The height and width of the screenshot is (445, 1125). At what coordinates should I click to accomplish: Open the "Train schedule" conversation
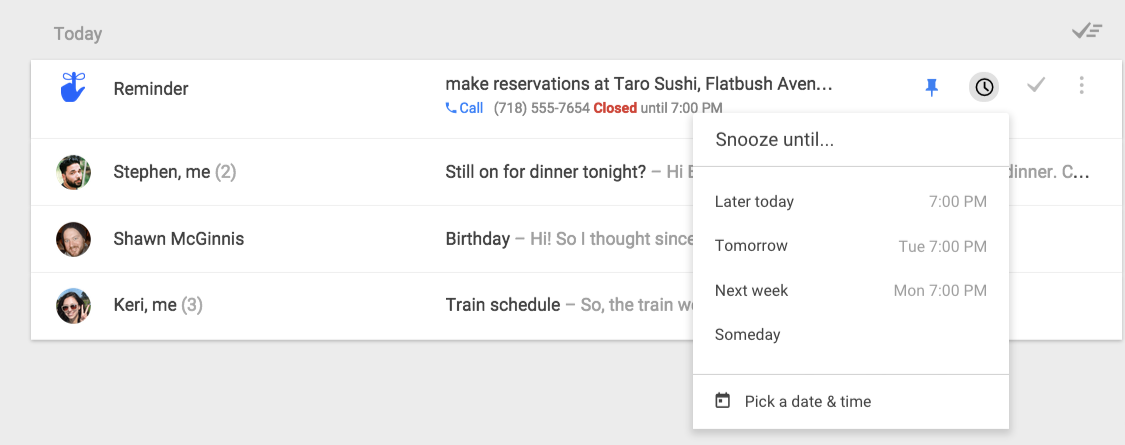(502, 305)
